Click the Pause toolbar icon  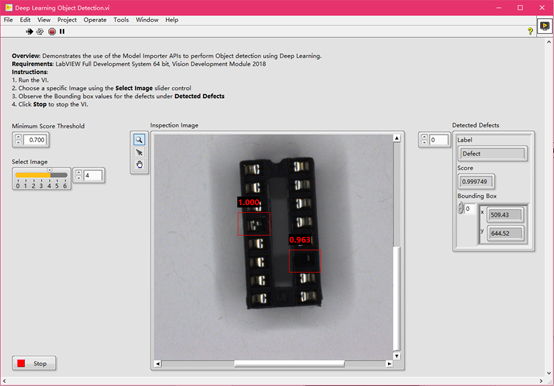62,31
